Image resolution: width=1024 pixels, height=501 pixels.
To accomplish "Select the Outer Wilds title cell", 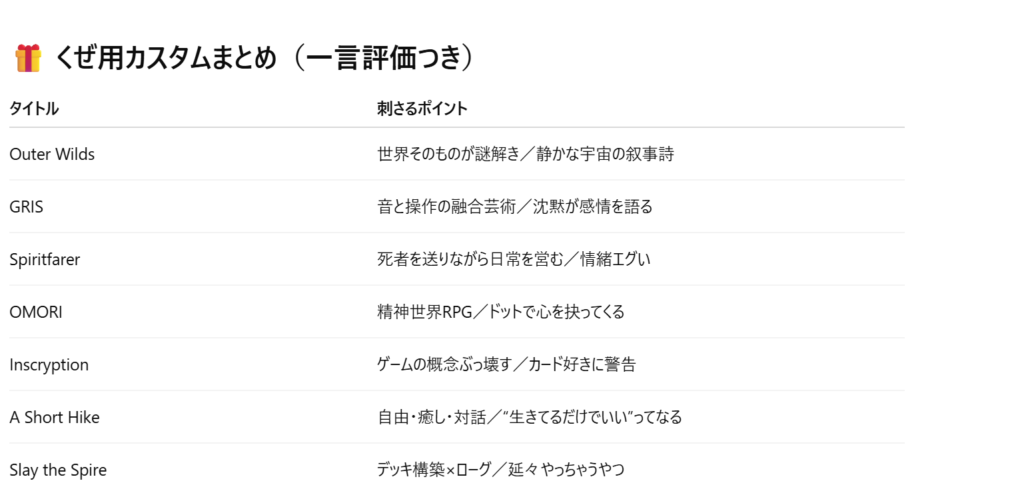I will click(x=52, y=154).
